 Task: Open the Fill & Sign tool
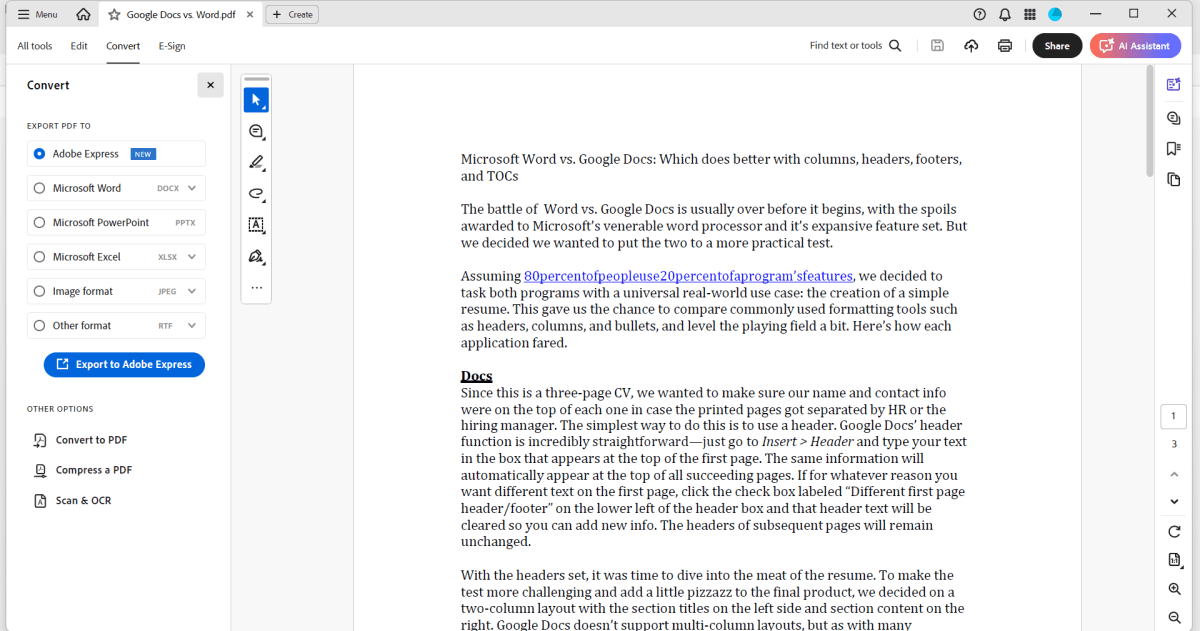click(256, 256)
